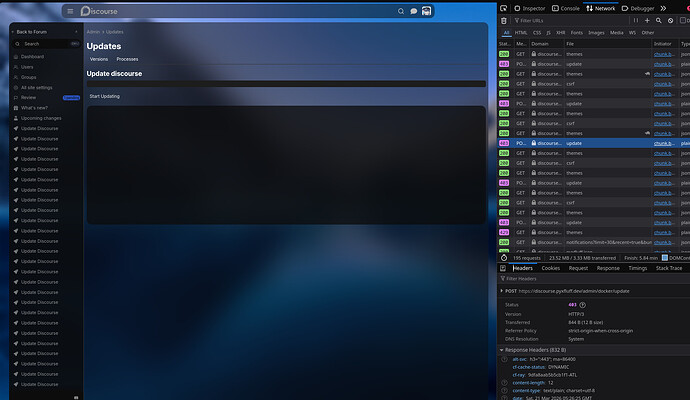
Task: Sort network requests by File column header
Action: 607,44
